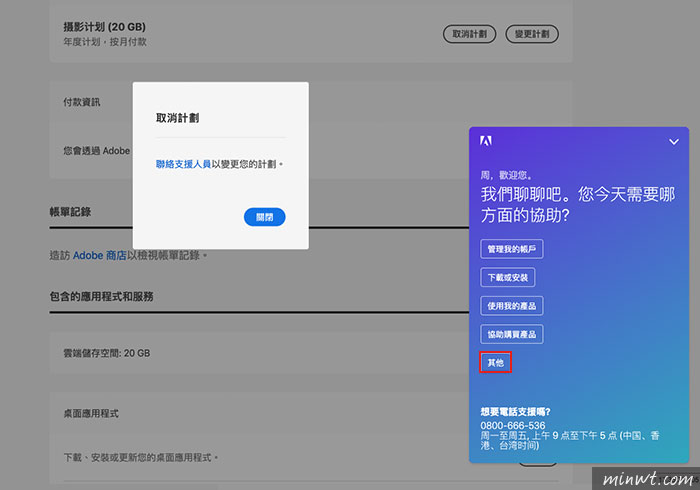Click the 包含的應用程式和服務 heading

pos(101,296)
